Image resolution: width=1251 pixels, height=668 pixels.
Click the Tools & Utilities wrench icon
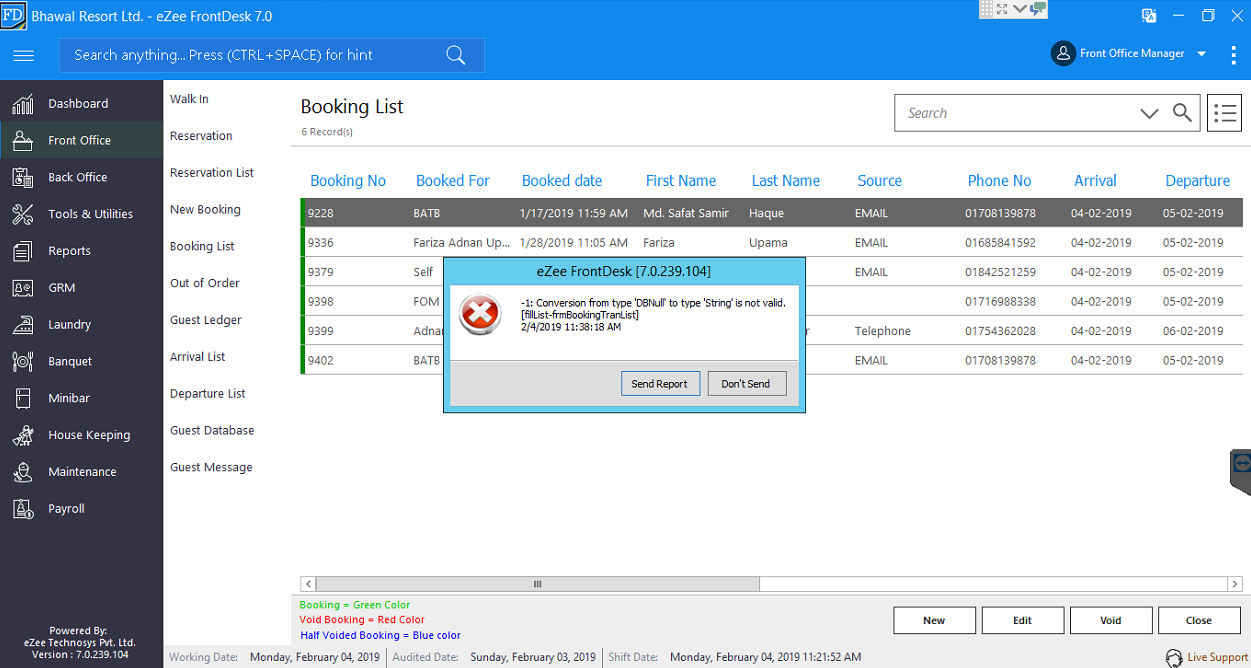[x=23, y=214]
